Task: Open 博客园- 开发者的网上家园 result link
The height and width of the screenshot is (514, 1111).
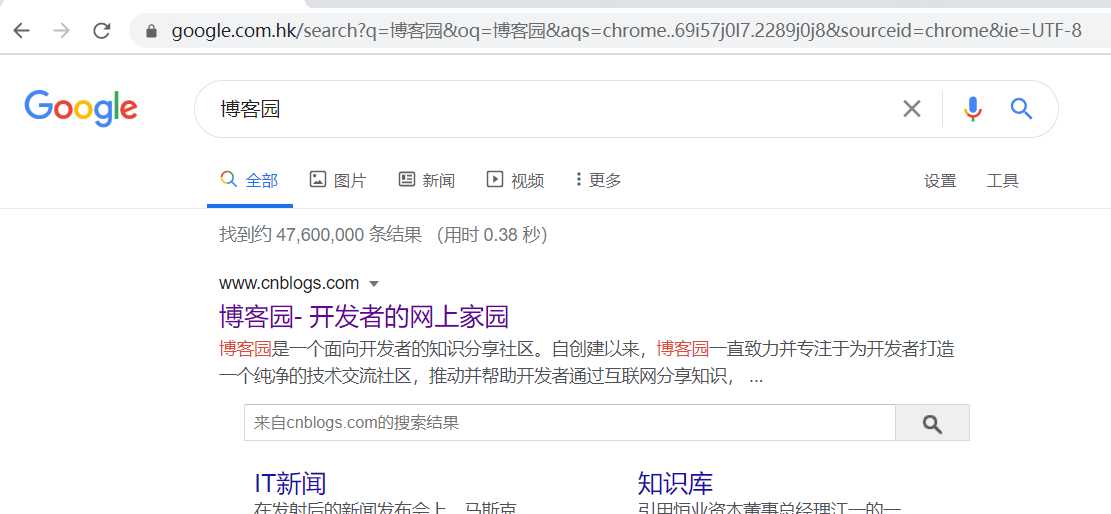Action: 364,316
